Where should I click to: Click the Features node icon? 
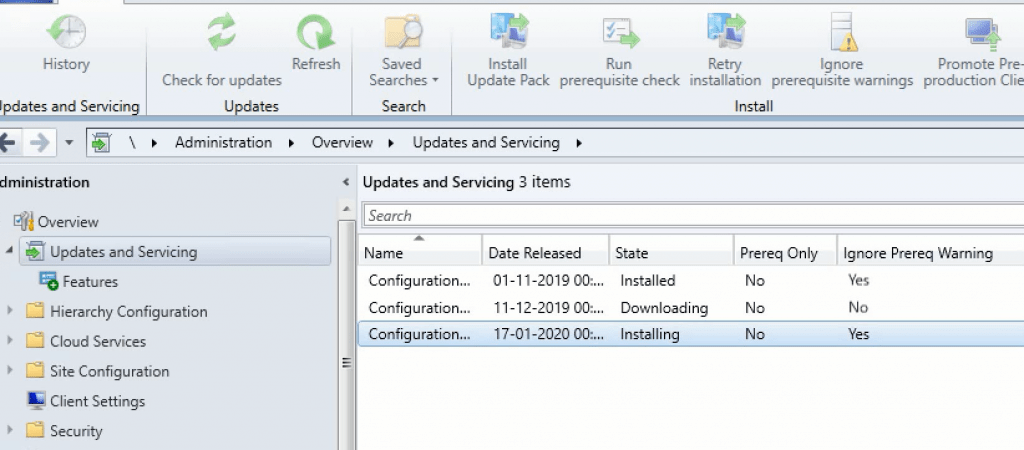point(49,281)
